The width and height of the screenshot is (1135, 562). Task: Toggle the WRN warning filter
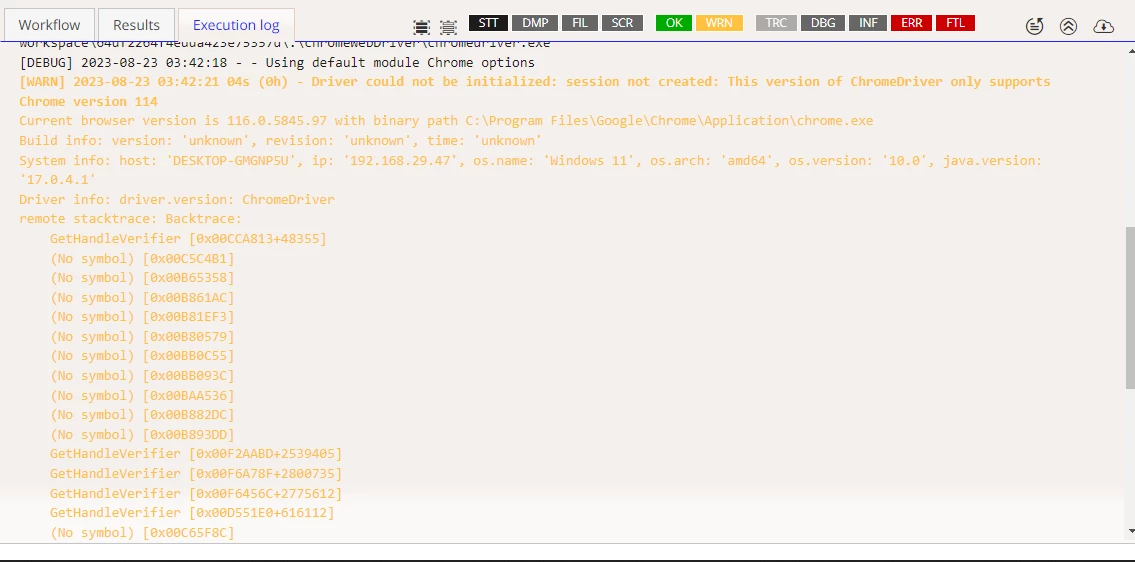click(719, 23)
